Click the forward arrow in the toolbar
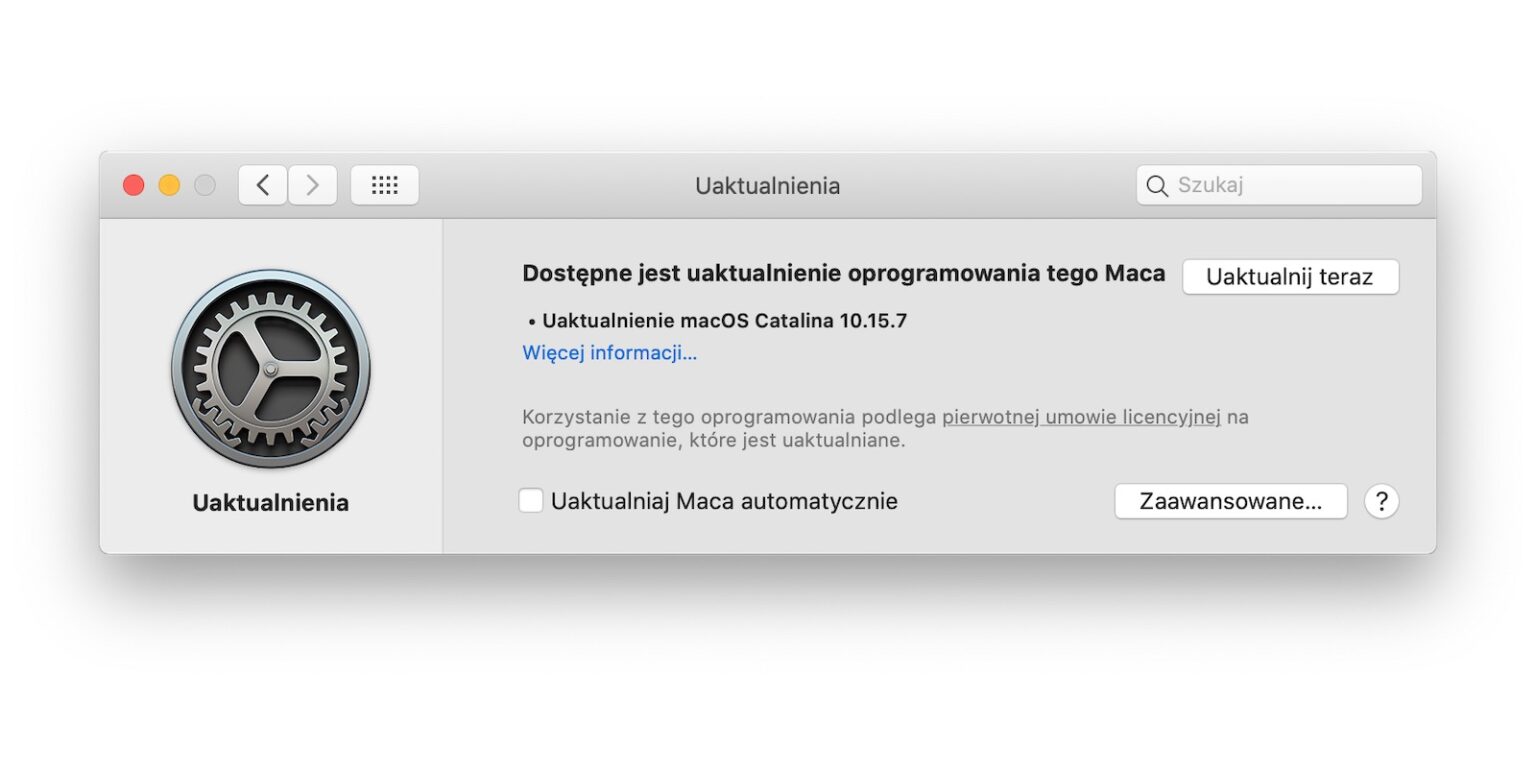 313,185
